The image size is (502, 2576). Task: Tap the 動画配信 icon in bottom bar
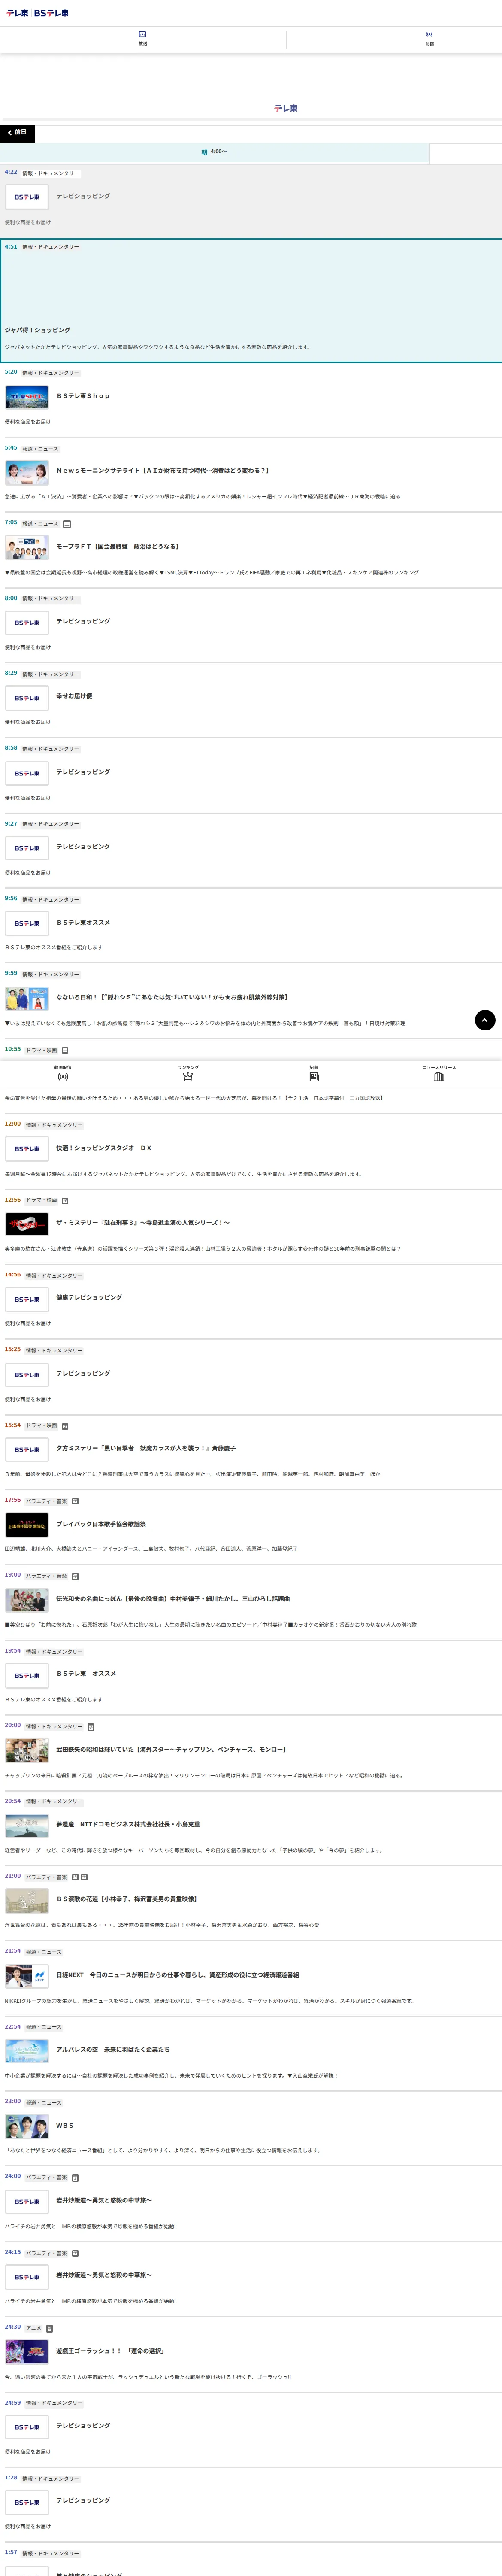click(x=63, y=1073)
